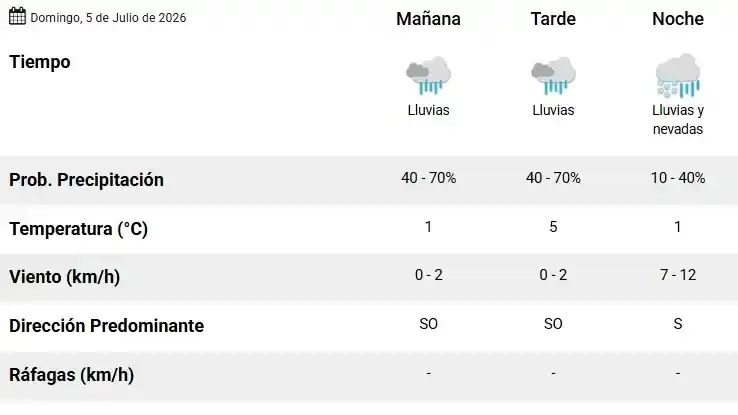This screenshot has height=415, width=738.
Task: Select the Mañana column header
Action: (x=428, y=19)
